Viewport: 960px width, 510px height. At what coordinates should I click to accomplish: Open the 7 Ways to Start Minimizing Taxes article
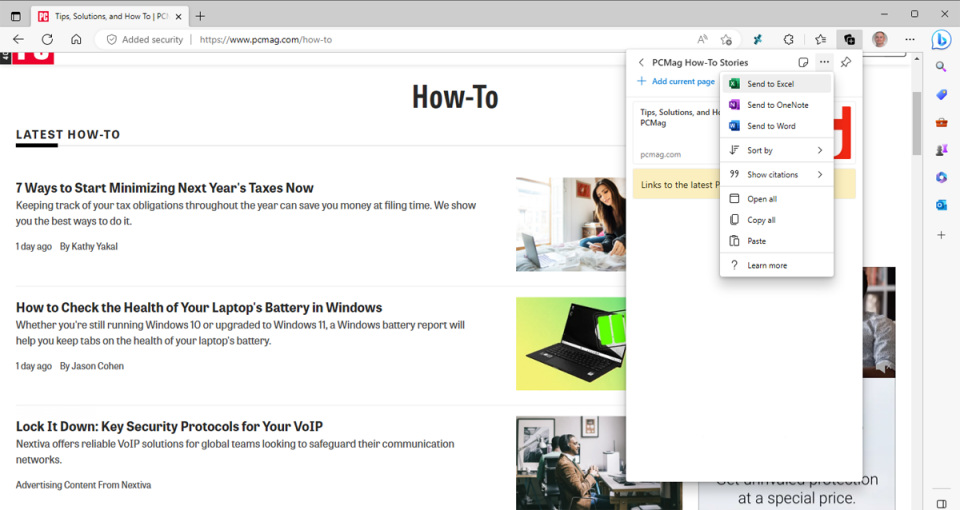165,188
